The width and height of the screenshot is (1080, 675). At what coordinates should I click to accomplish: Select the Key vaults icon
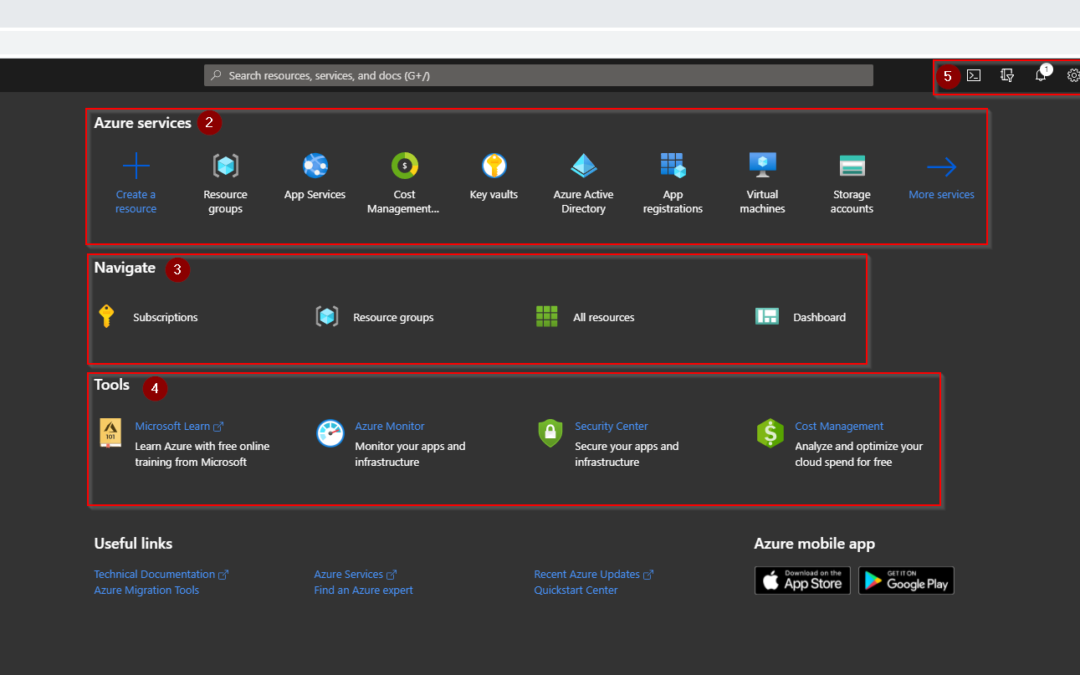494,166
